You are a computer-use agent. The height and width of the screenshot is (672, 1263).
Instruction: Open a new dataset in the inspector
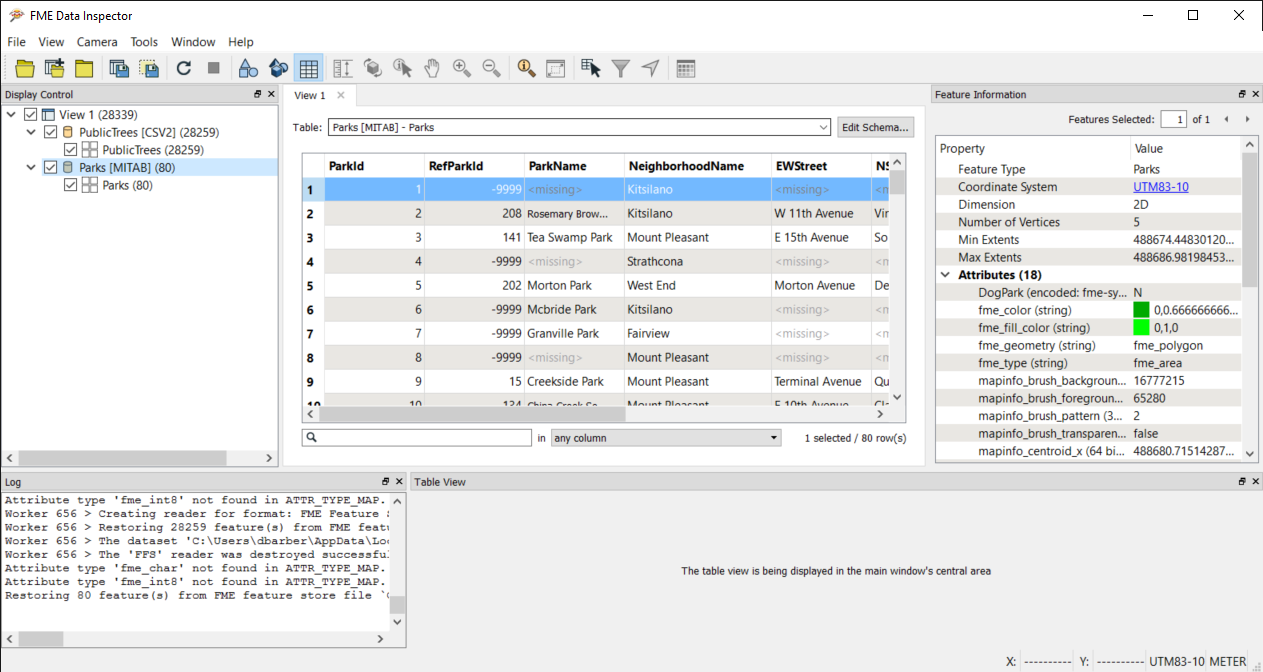[24, 68]
